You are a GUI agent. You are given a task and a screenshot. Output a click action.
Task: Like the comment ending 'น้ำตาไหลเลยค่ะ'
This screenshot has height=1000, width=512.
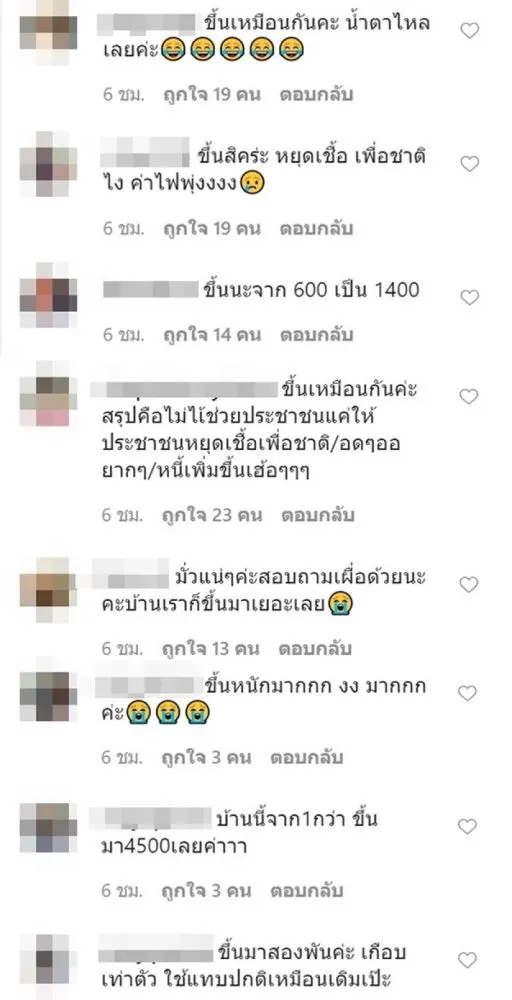click(x=470, y=31)
